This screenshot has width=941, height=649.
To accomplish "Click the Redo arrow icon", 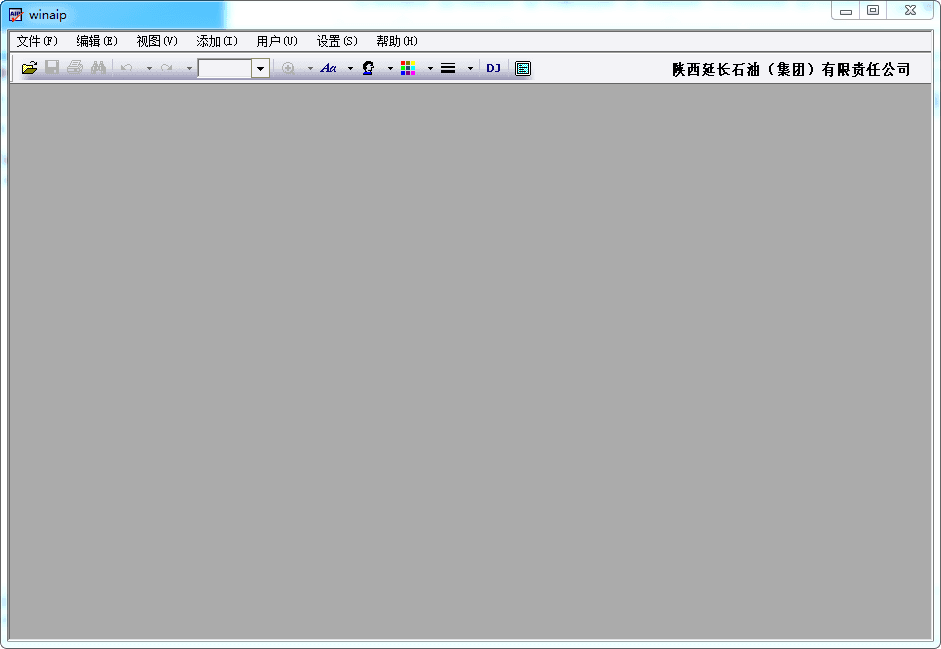I will (167, 68).
